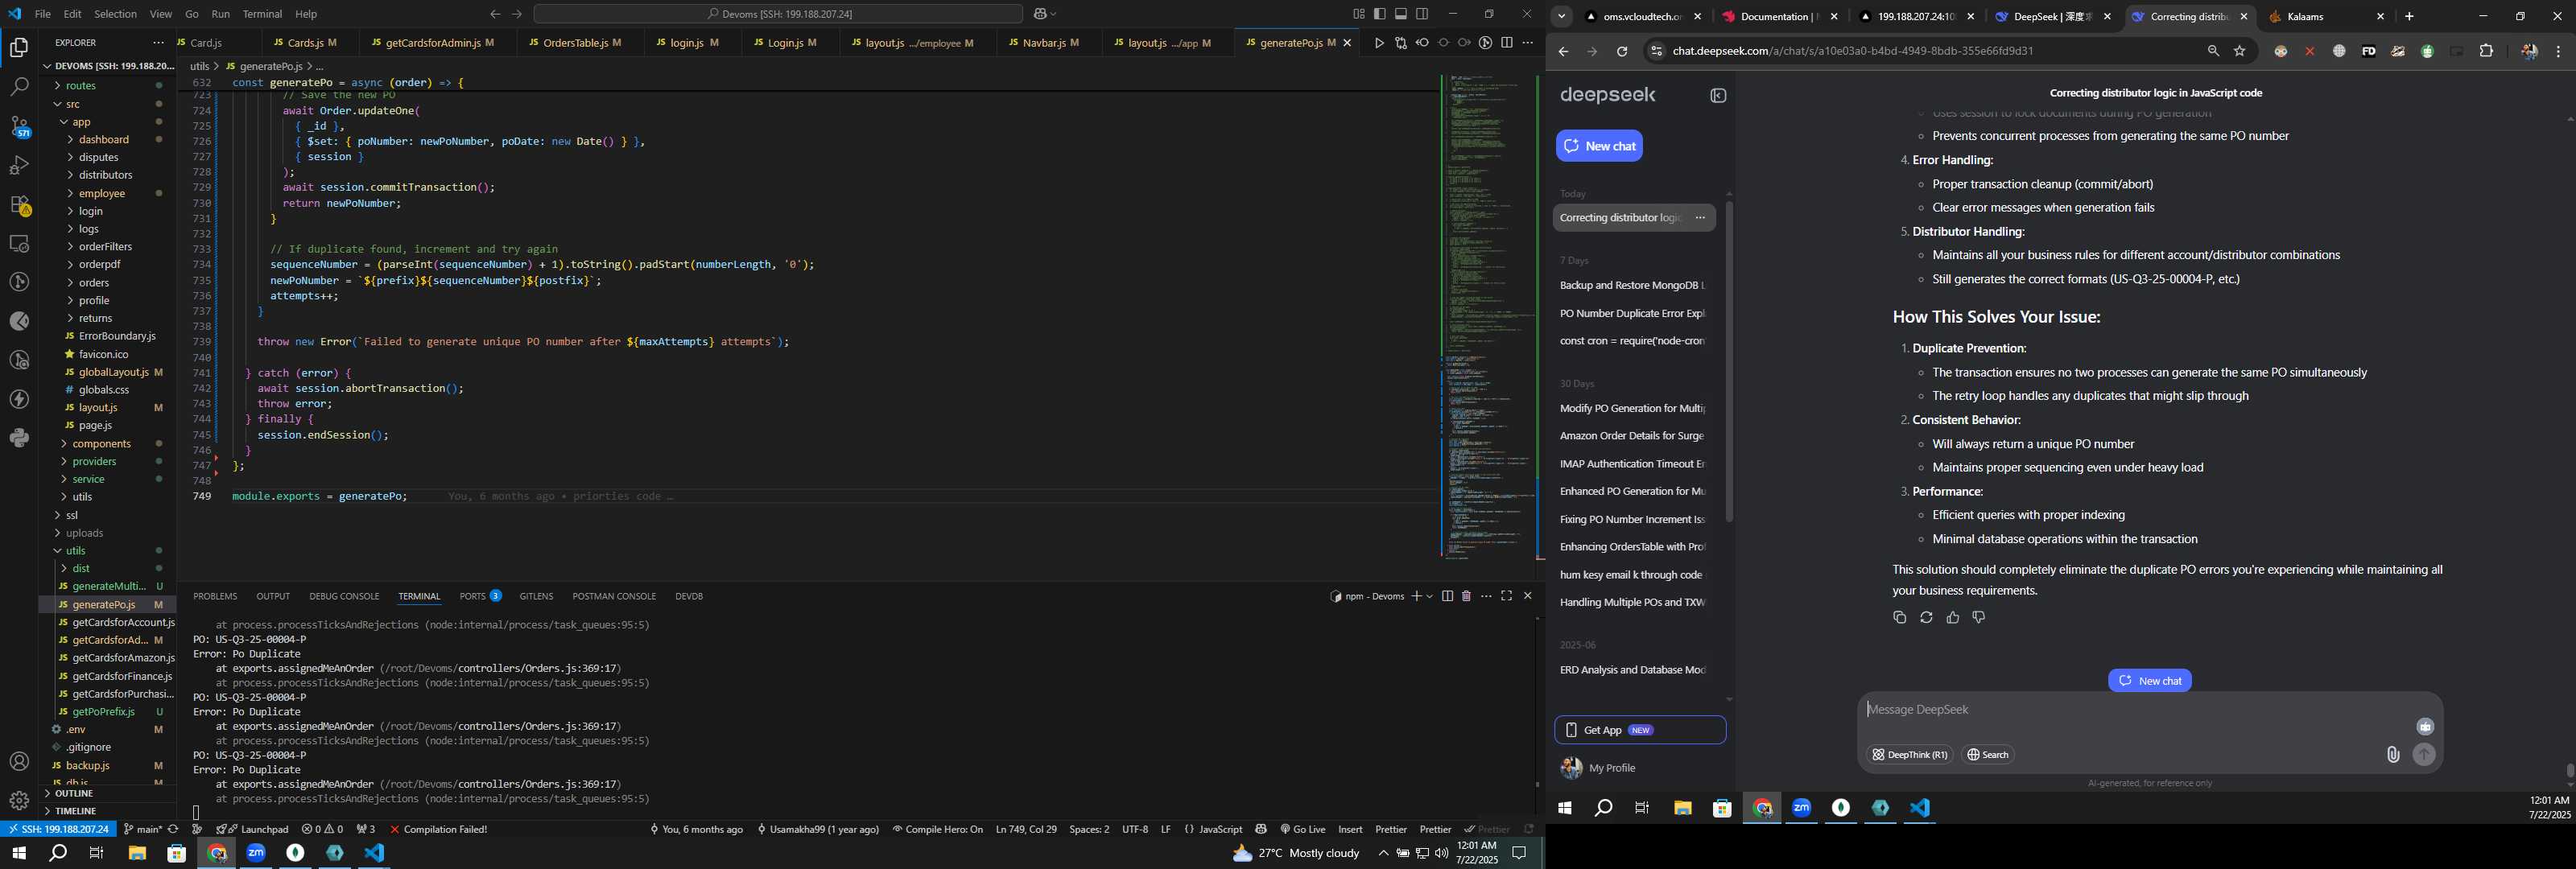
Task: Switch to PROBLEMS panel tab
Action: pyautogui.click(x=215, y=596)
